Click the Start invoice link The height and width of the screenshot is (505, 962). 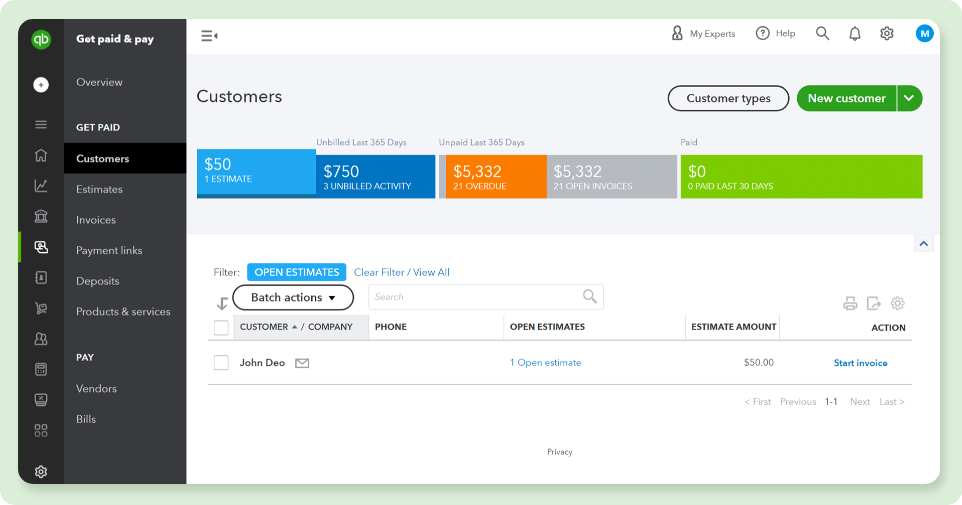click(x=860, y=363)
